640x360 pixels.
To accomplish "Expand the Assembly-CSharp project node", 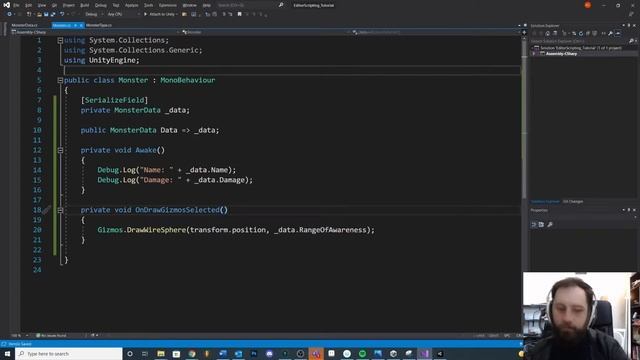I will pos(533,54).
